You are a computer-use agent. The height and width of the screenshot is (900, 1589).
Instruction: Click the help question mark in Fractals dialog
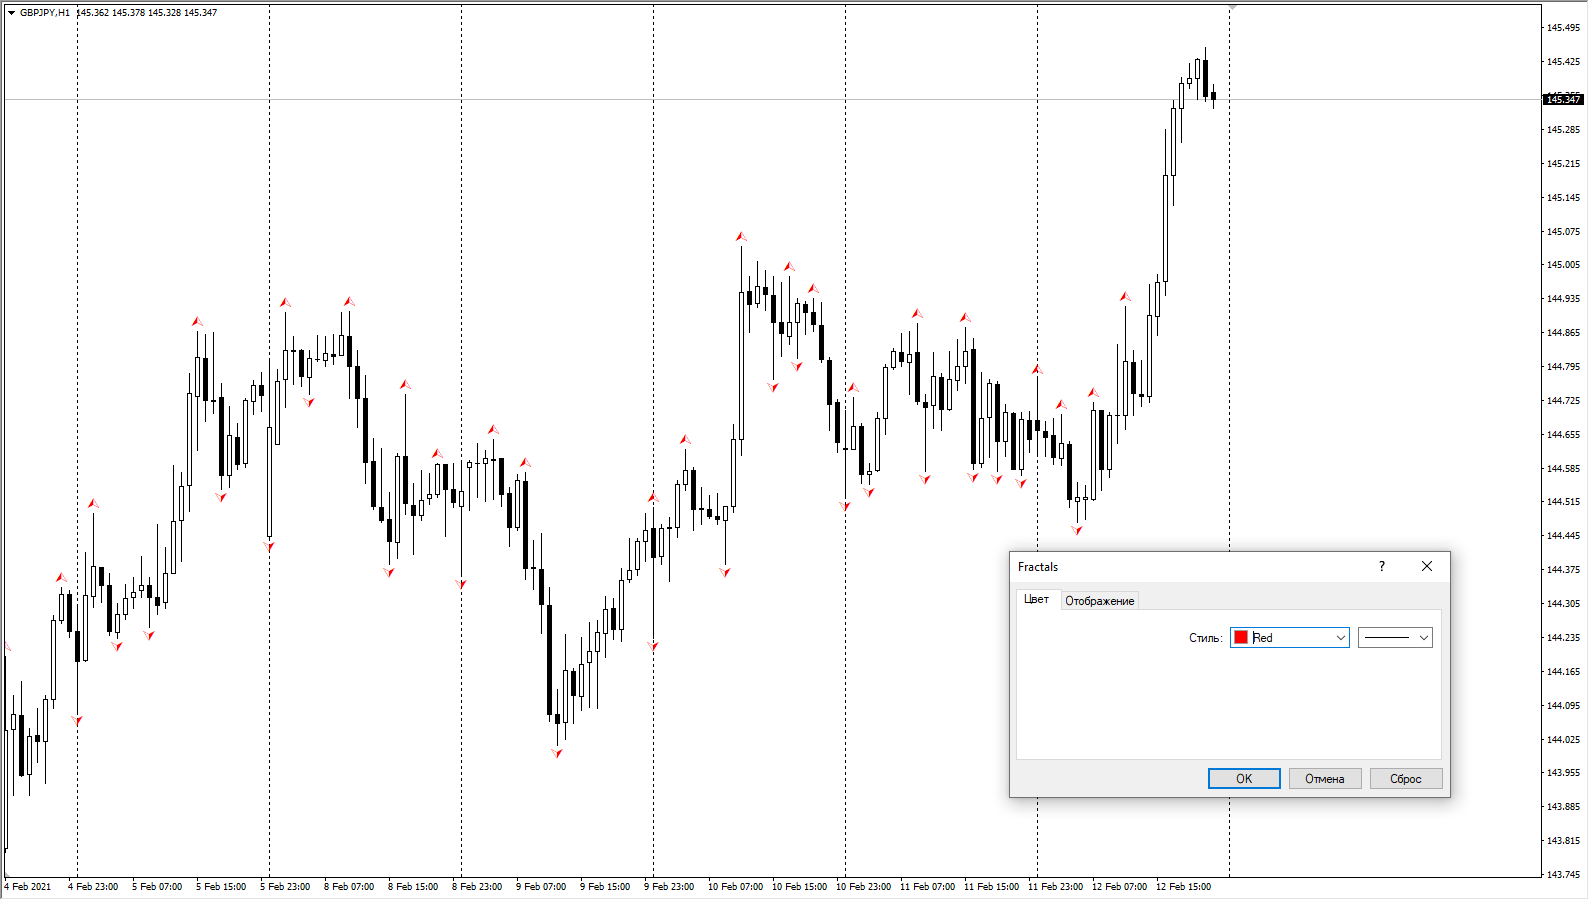click(1381, 567)
